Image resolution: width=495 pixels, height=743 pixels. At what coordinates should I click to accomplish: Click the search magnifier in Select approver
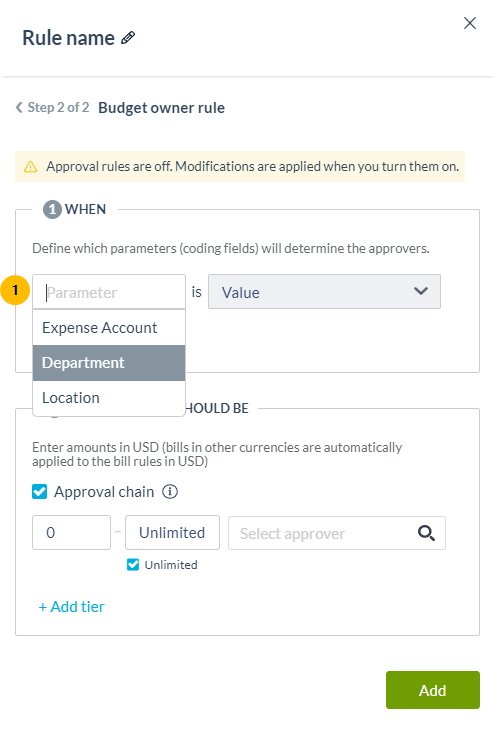(x=426, y=533)
